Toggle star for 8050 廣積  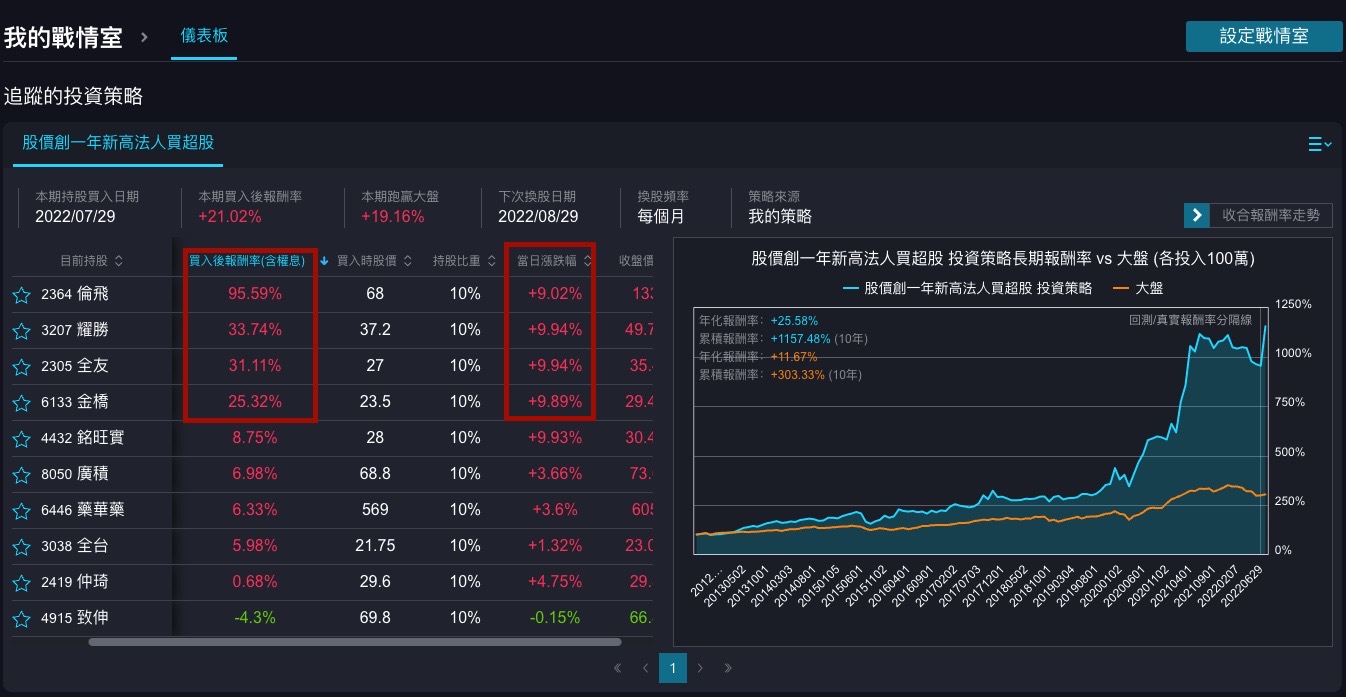(x=21, y=474)
